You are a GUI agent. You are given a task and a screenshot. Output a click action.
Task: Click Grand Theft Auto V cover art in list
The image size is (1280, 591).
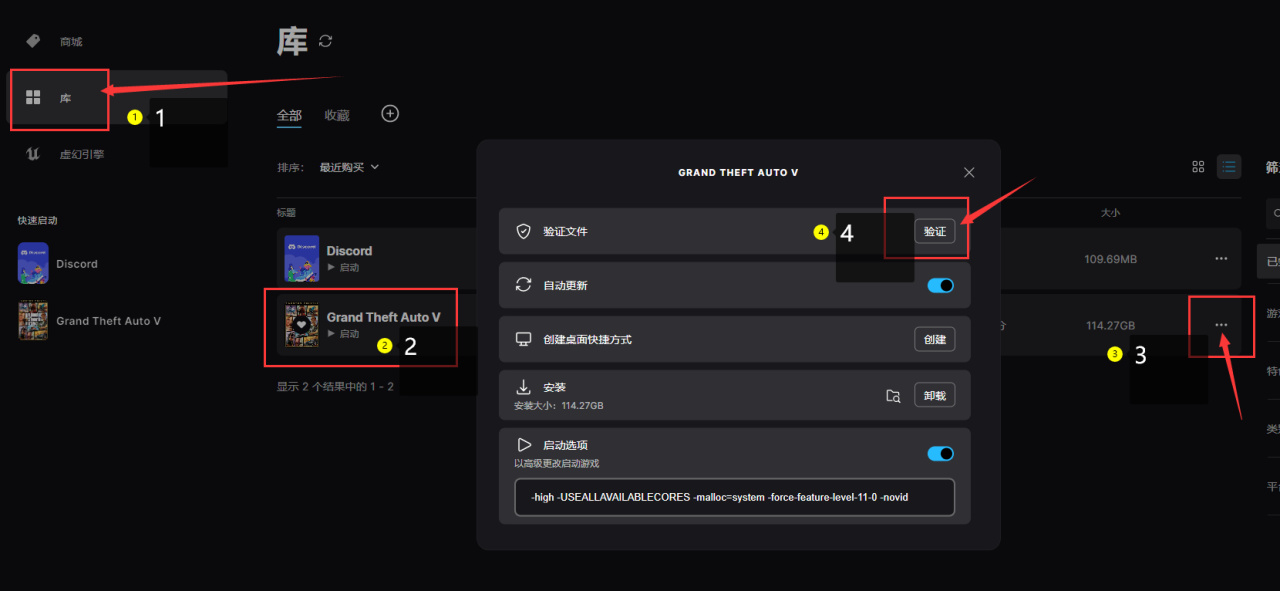click(x=302, y=325)
